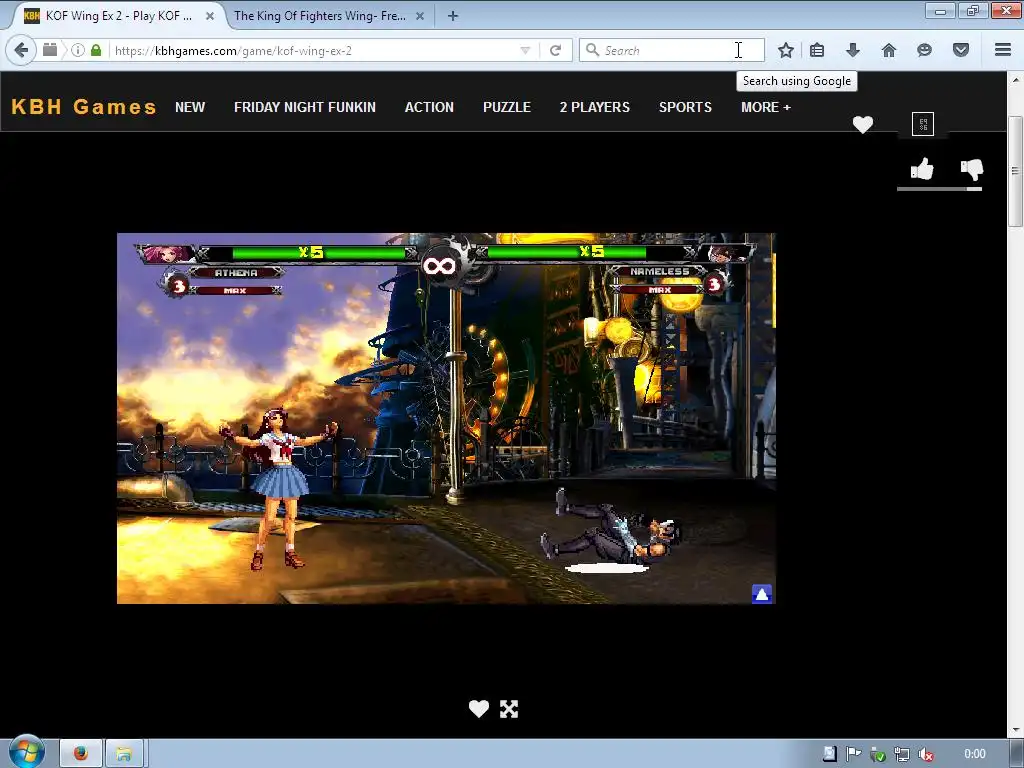Close the KOF Wing Ex 2 tab
This screenshot has height=768, width=1024.
tap(210, 16)
